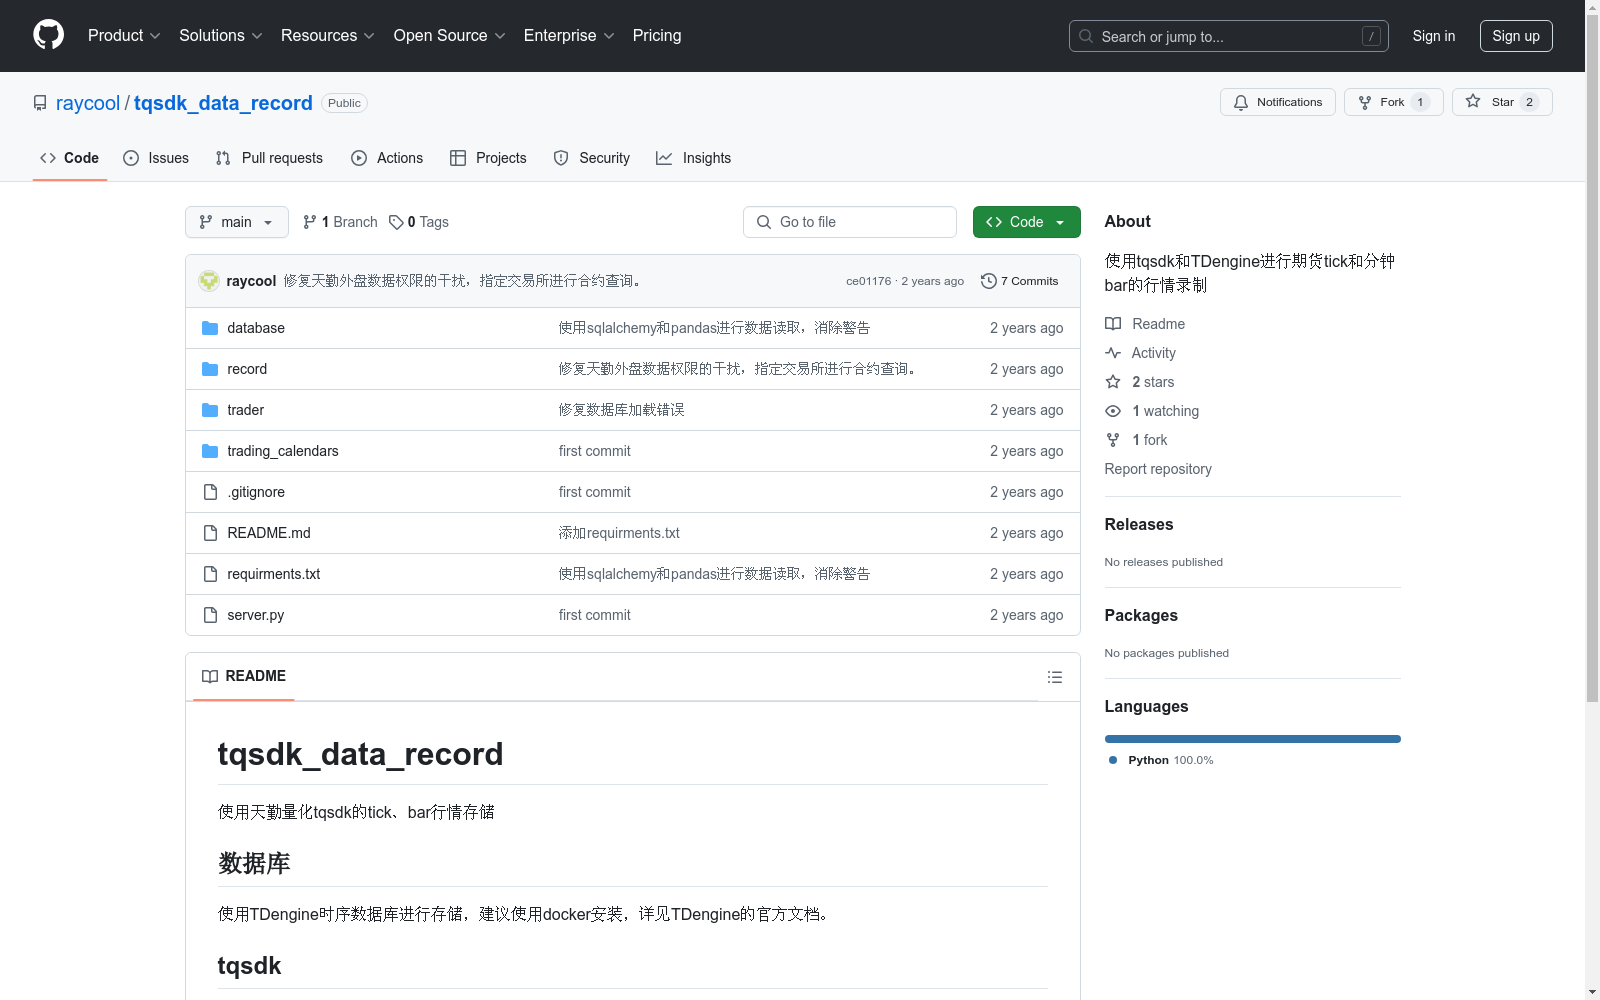Open the Pricing page

657,35
